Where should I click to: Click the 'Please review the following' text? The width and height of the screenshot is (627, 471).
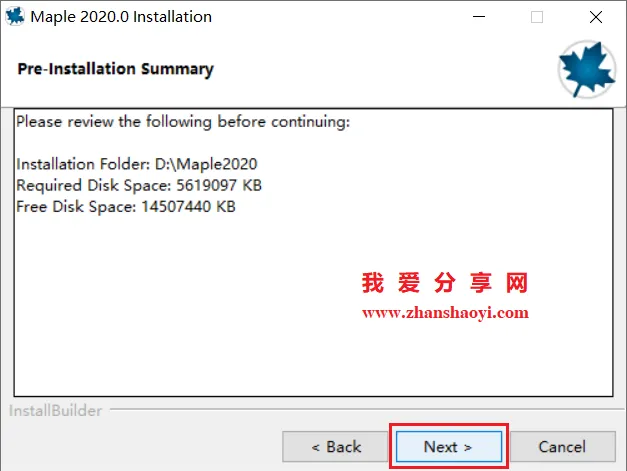point(183,122)
